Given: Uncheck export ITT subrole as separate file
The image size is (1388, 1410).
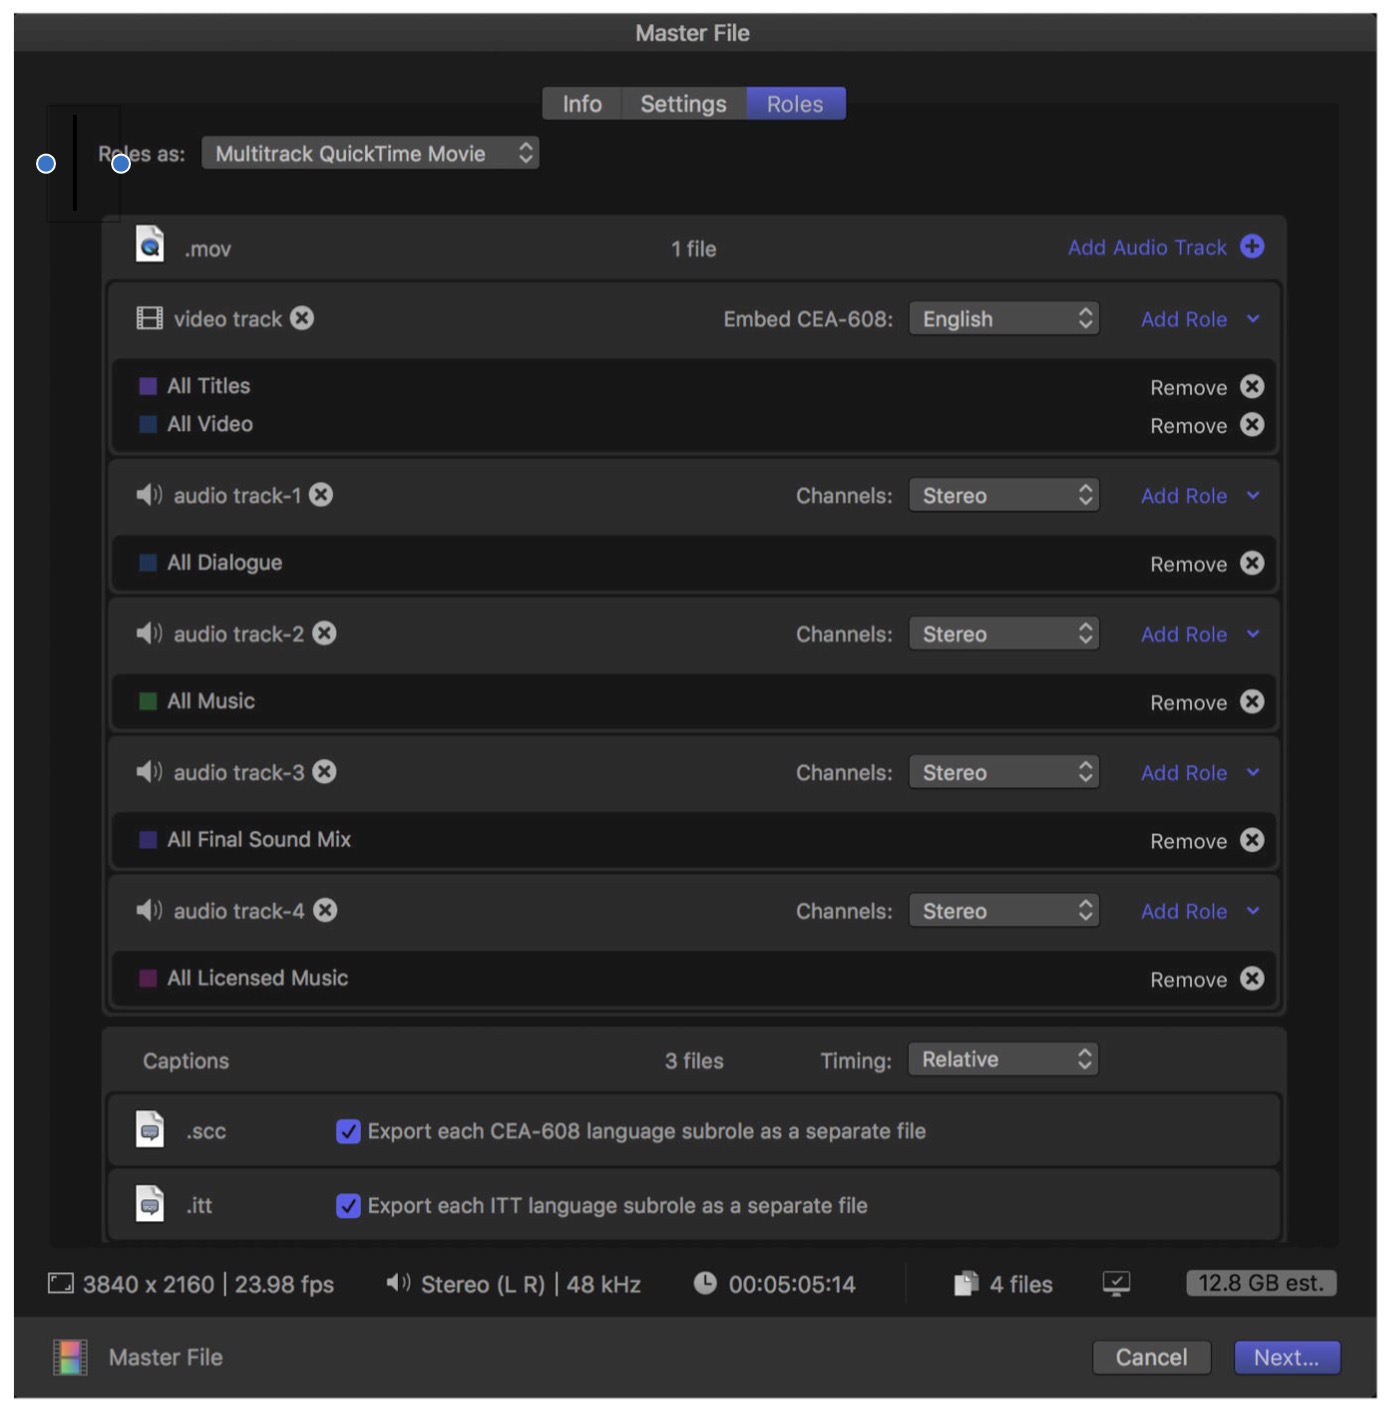Looking at the screenshot, I should [x=348, y=1206].
